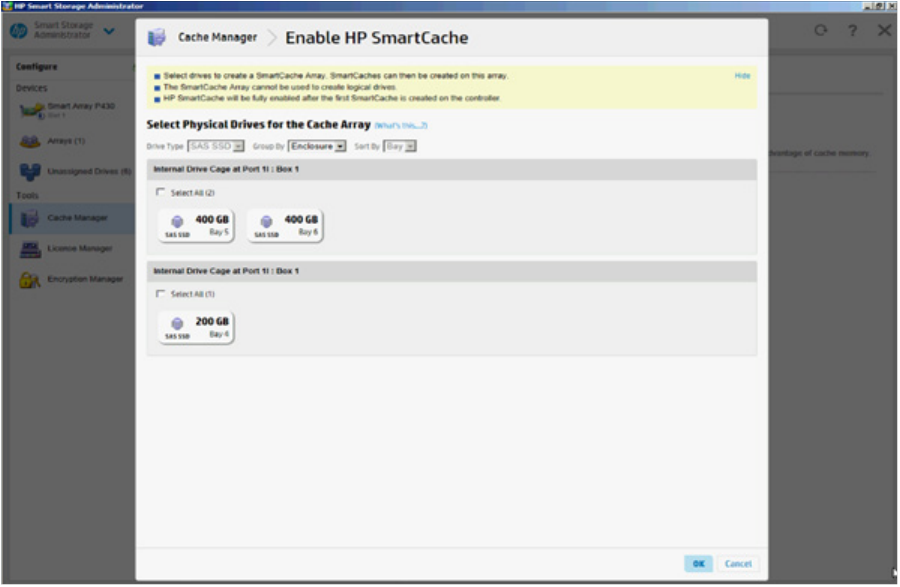This screenshot has width=900, height=587.
Task: Open Arrays (1) in sidebar
Action: coord(66,141)
